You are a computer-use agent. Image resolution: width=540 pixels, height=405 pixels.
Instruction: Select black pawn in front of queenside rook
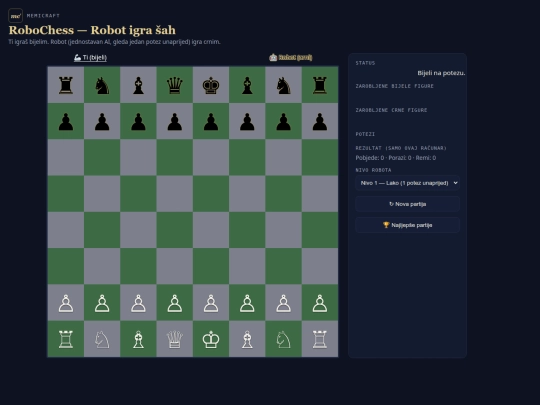[x=66, y=121]
